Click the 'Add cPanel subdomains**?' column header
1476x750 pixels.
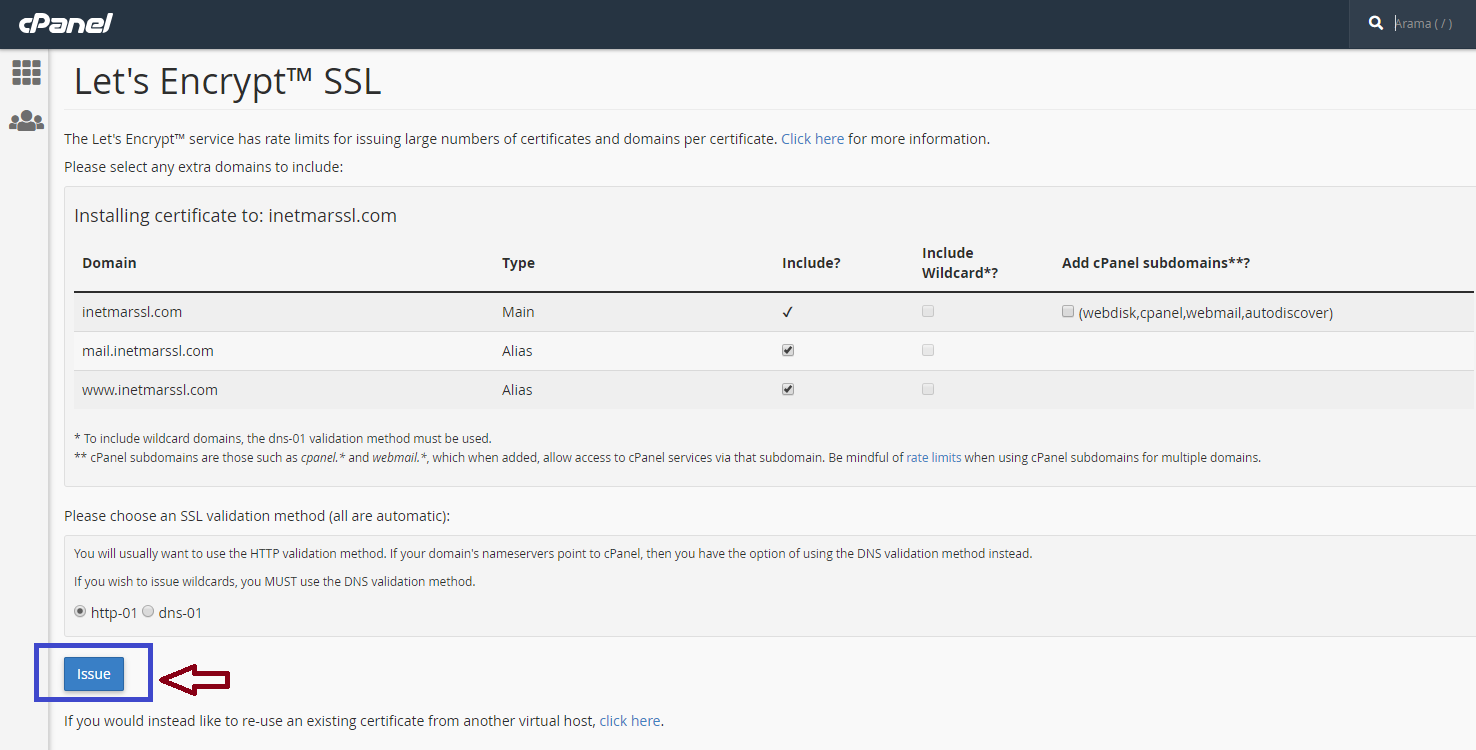click(x=1156, y=263)
